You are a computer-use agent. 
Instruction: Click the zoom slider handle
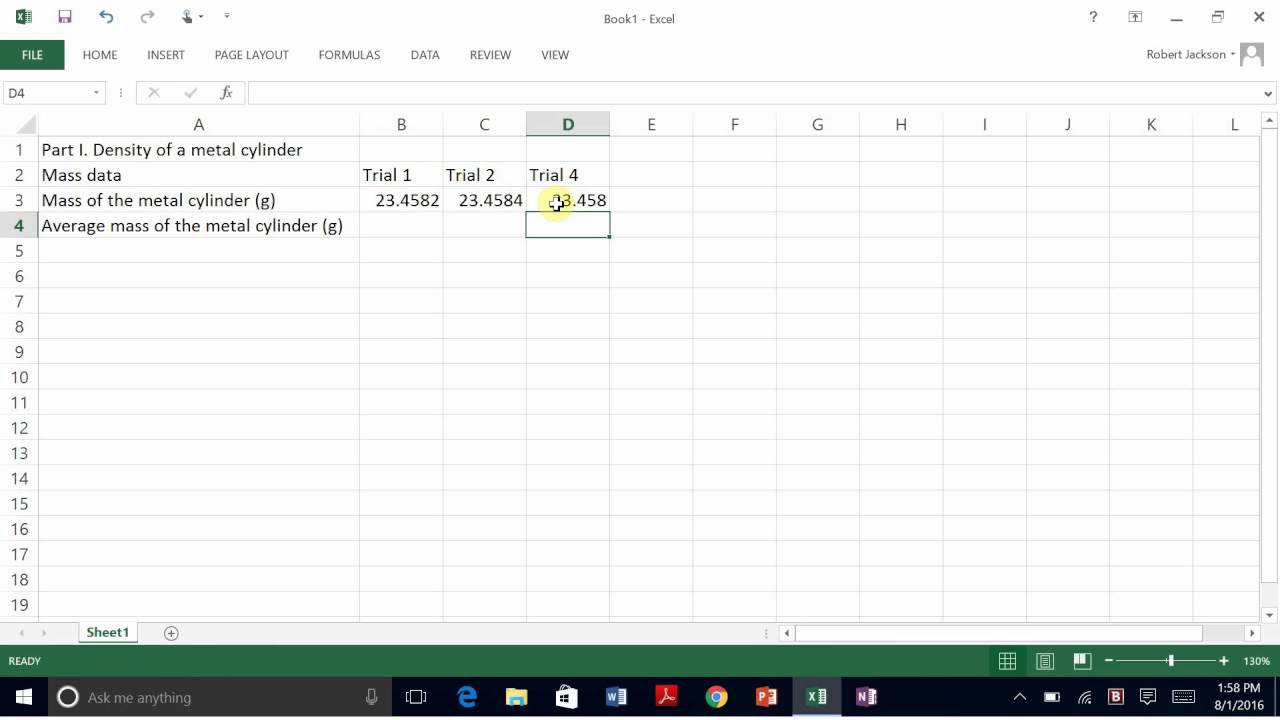click(1170, 661)
